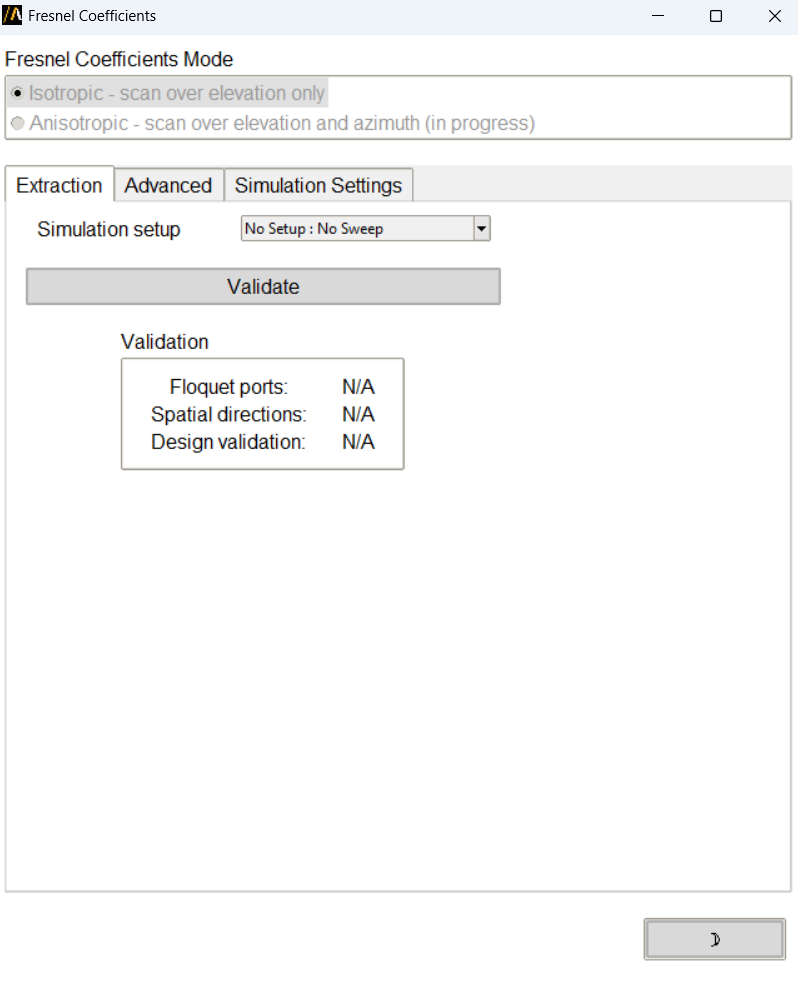Screen dimensions: 798x983
Task: Select Anisotropic elevation and azimuth mode
Action: click(17, 124)
